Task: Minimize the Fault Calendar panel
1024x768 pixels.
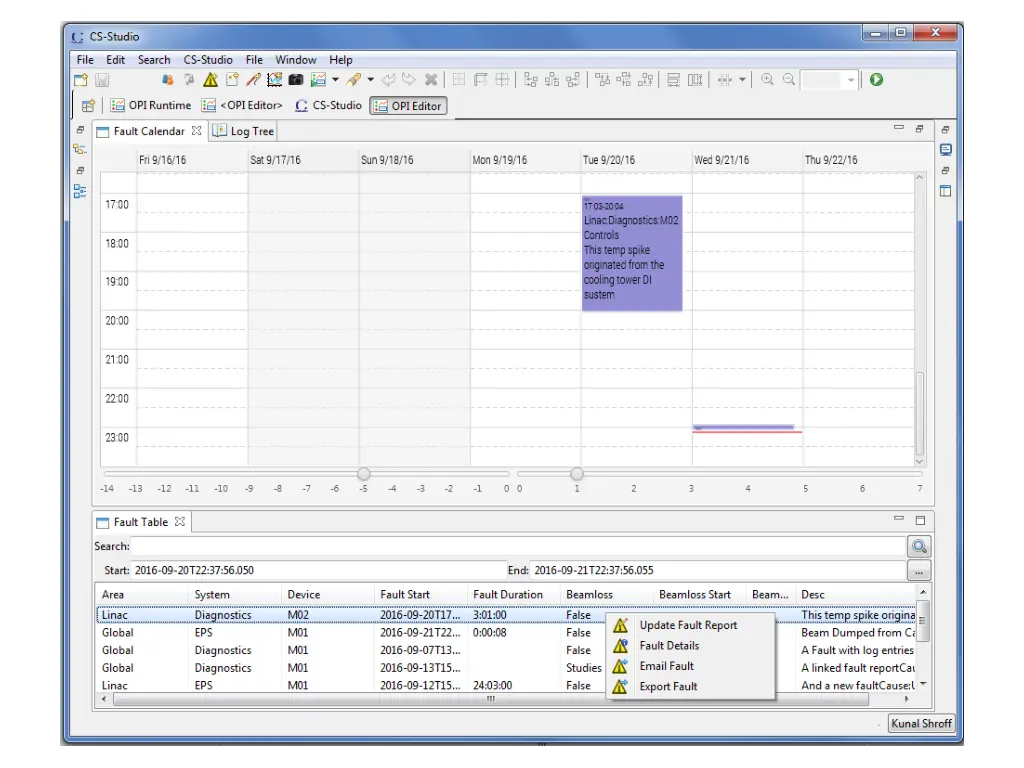Action: pyautogui.click(x=899, y=128)
